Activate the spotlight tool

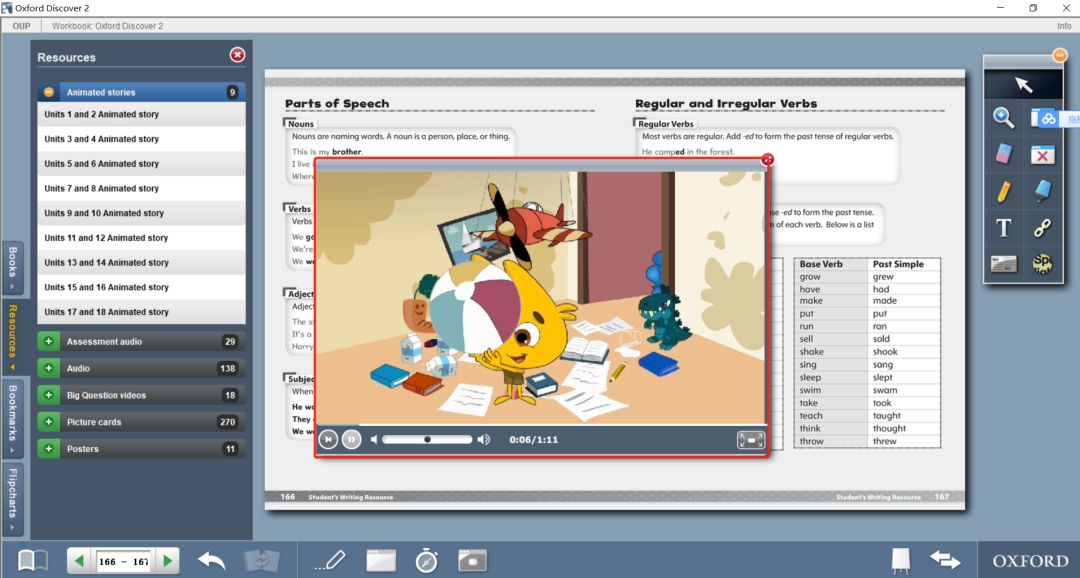(x=1042, y=264)
